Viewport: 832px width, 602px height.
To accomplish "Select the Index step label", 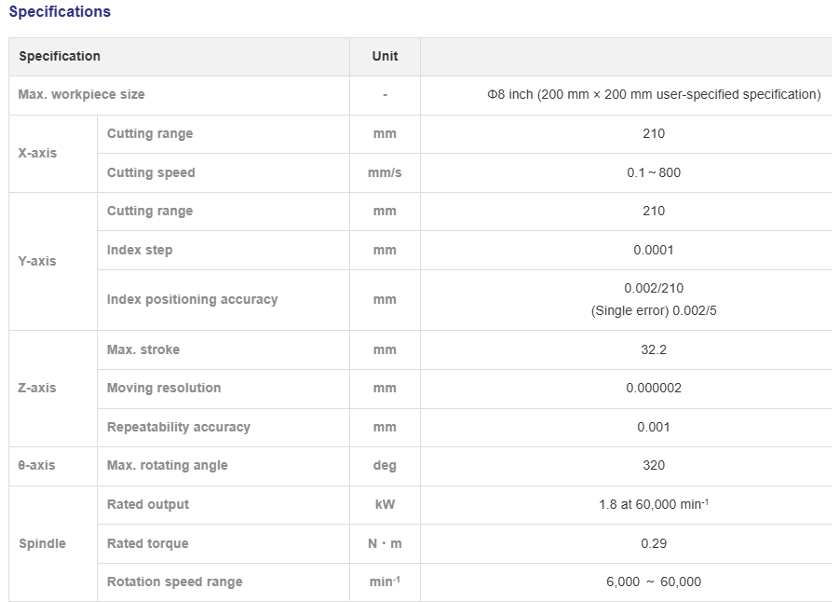I will click(x=139, y=250).
